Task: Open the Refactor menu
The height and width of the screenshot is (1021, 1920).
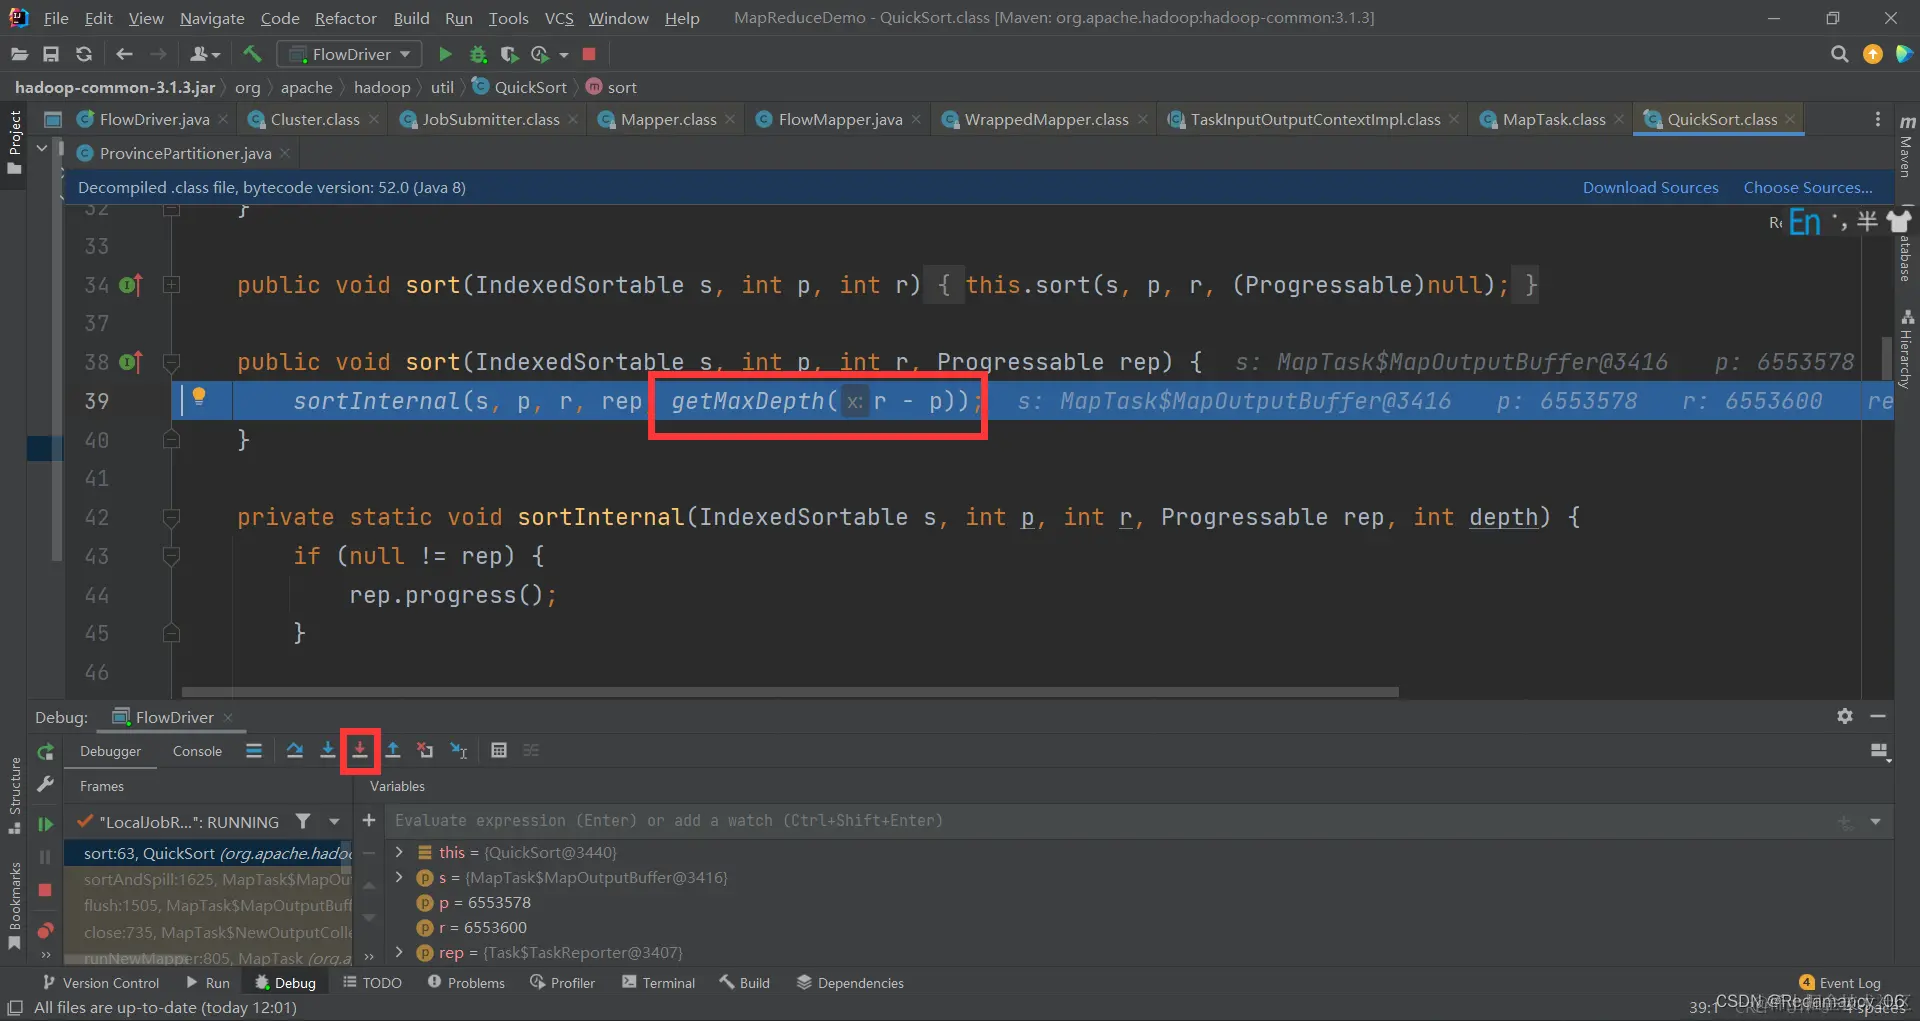Action: [x=345, y=18]
